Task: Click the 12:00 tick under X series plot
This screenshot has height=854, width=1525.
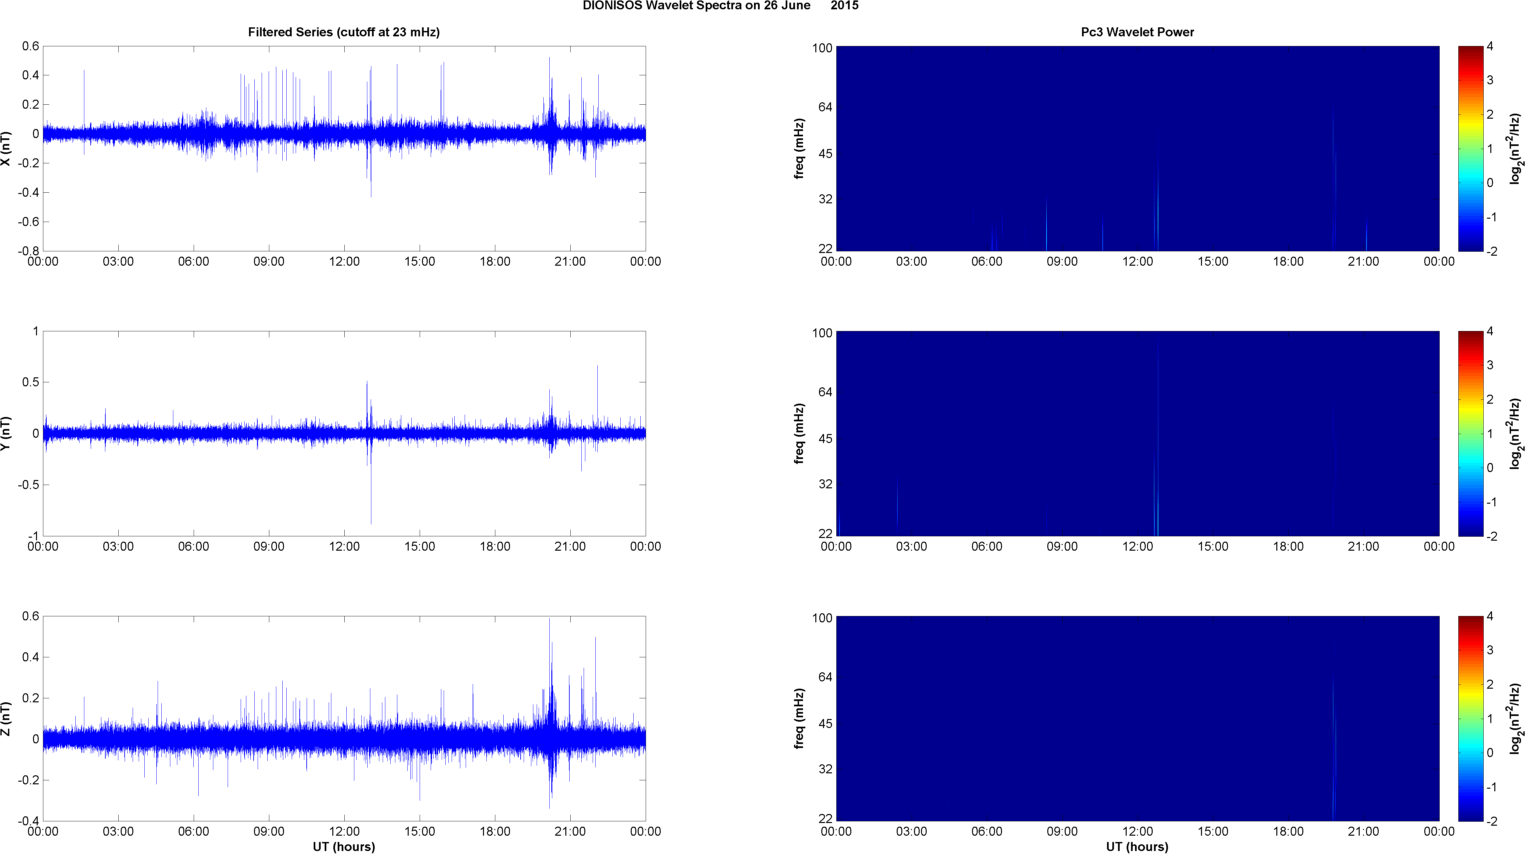Action: 344,262
